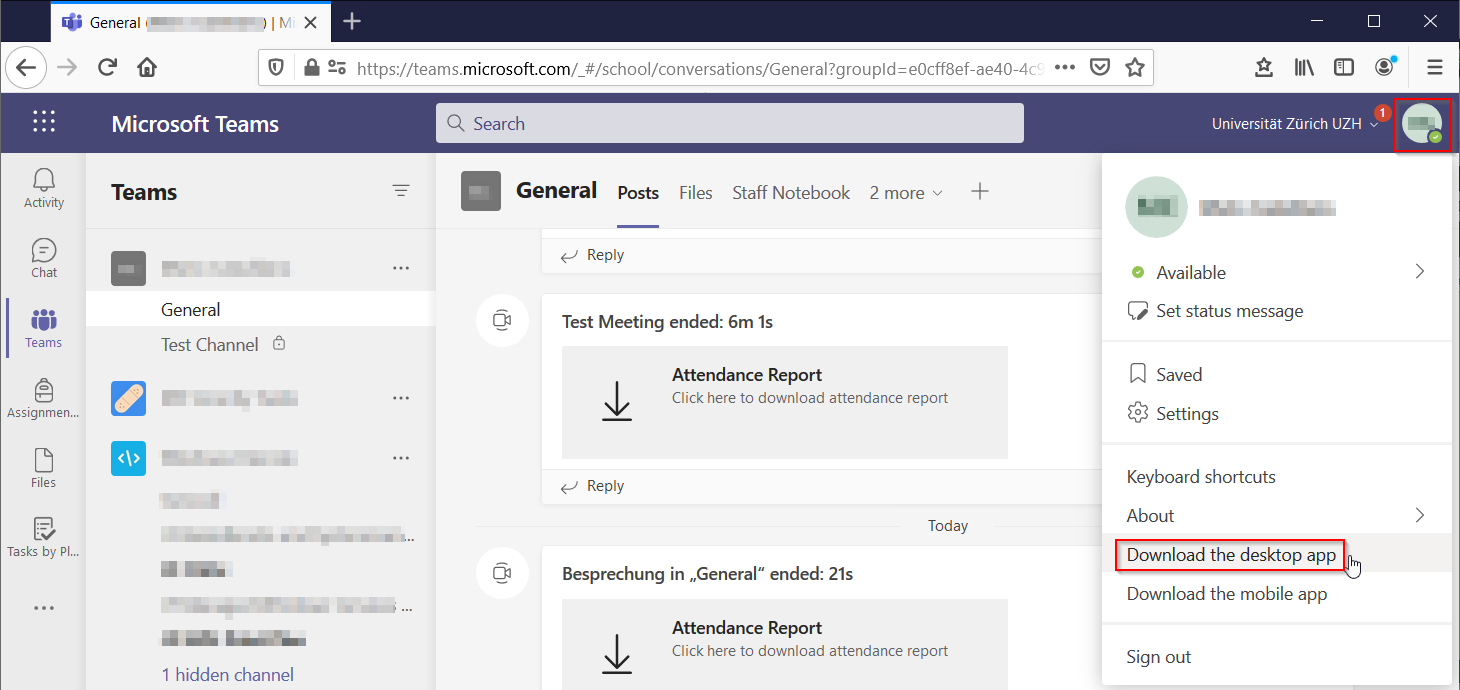Screen dimensions: 1460x690
Task: Add a new tab with plus icon
Action: point(980,192)
